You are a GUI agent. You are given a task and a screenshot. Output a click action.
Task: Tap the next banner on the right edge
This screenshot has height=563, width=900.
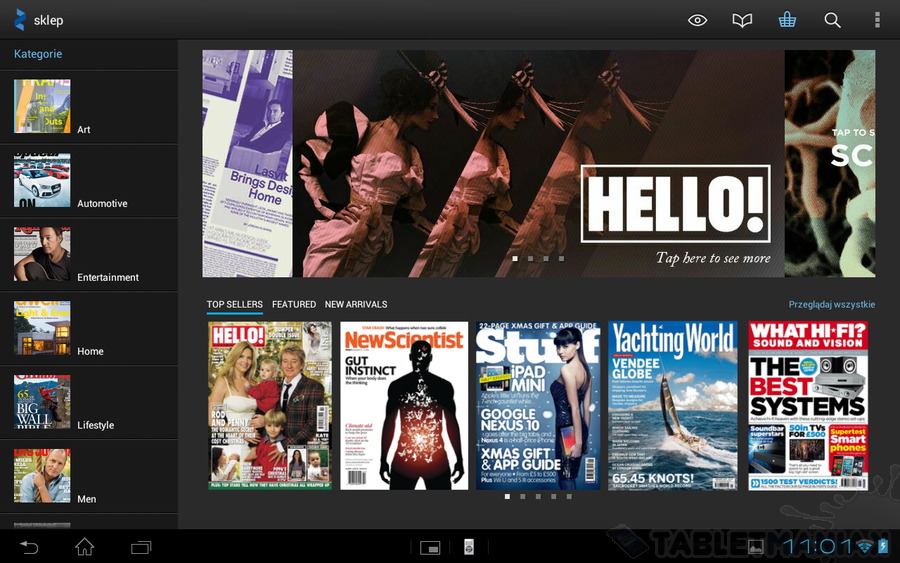point(830,164)
